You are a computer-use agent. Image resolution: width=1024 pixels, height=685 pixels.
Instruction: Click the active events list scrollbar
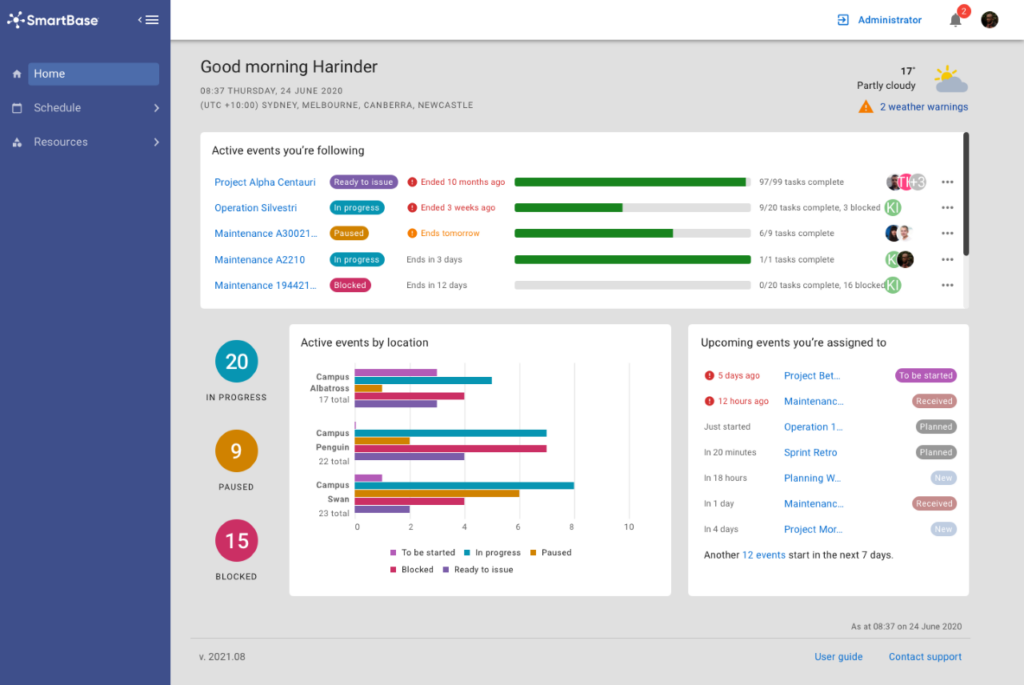coord(965,194)
